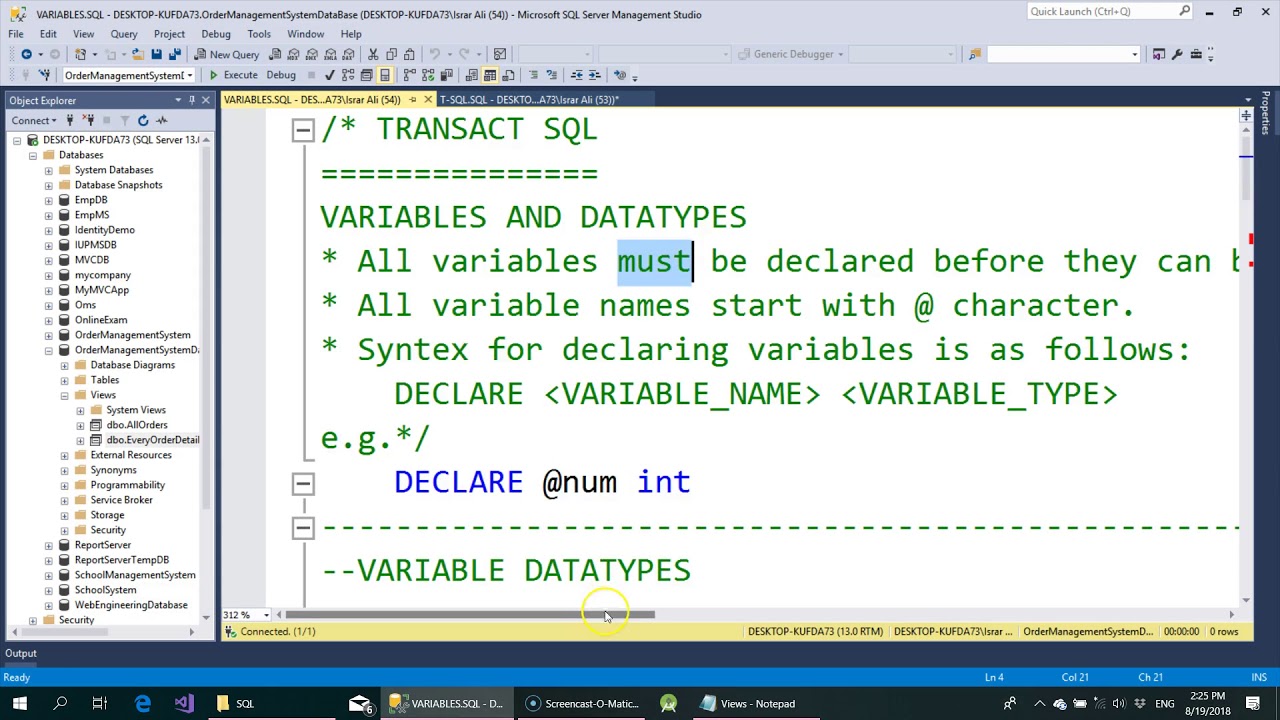Collapse the Views folder node
Viewport: 1280px width, 720px height.
coord(64,395)
